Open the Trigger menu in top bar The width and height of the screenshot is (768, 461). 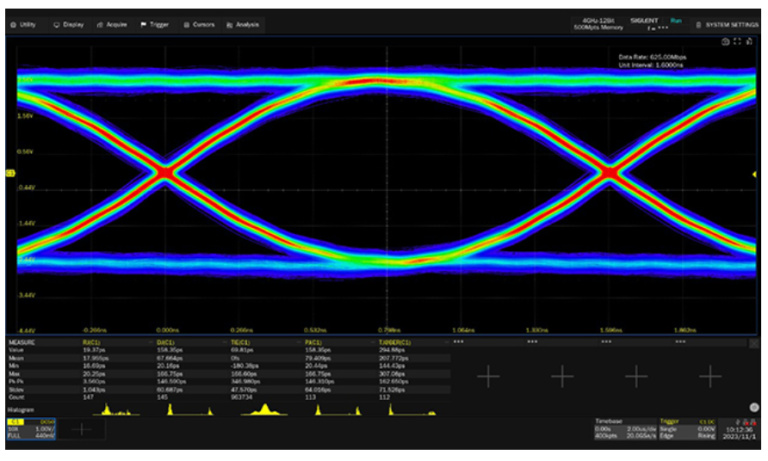[155, 23]
